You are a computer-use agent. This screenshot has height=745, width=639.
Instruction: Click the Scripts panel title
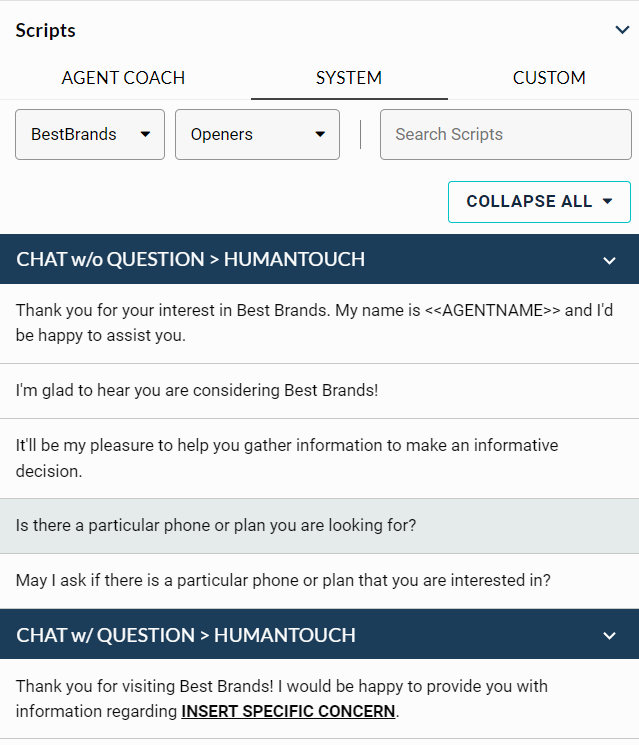[46, 30]
